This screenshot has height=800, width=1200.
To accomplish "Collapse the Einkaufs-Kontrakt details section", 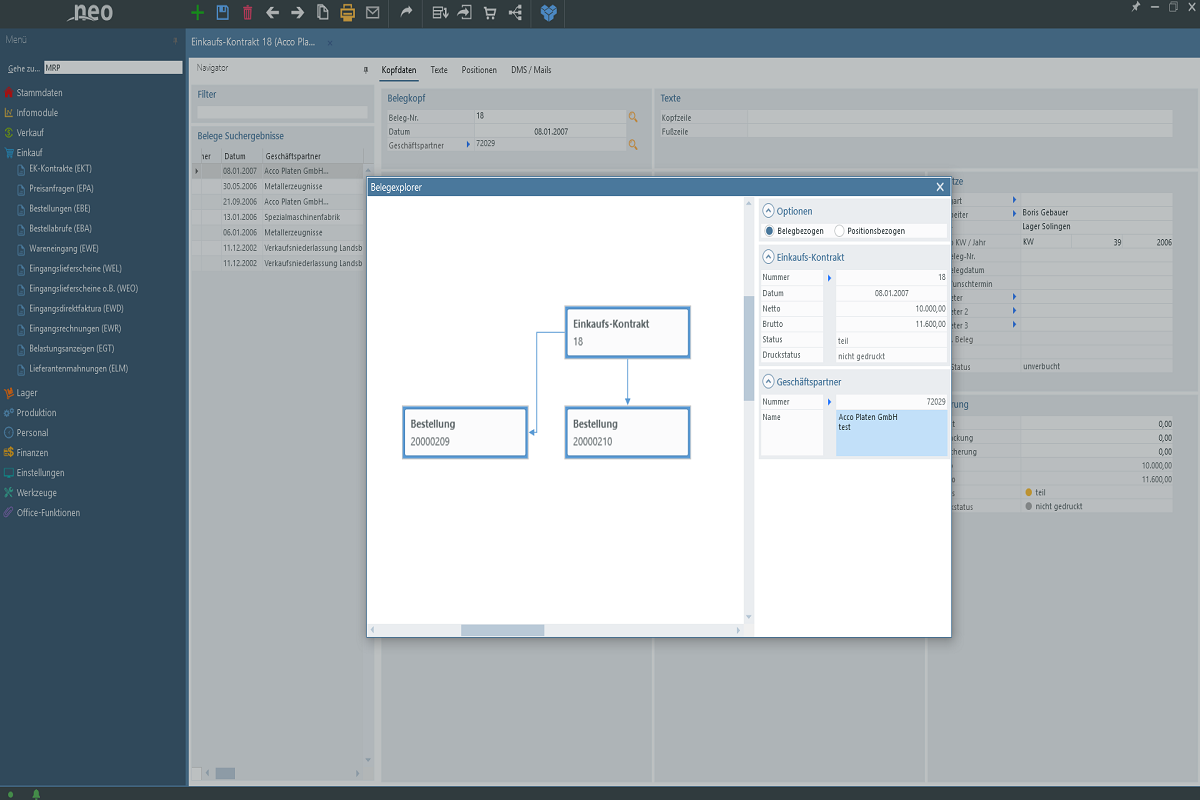I will pyautogui.click(x=768, y=257).
